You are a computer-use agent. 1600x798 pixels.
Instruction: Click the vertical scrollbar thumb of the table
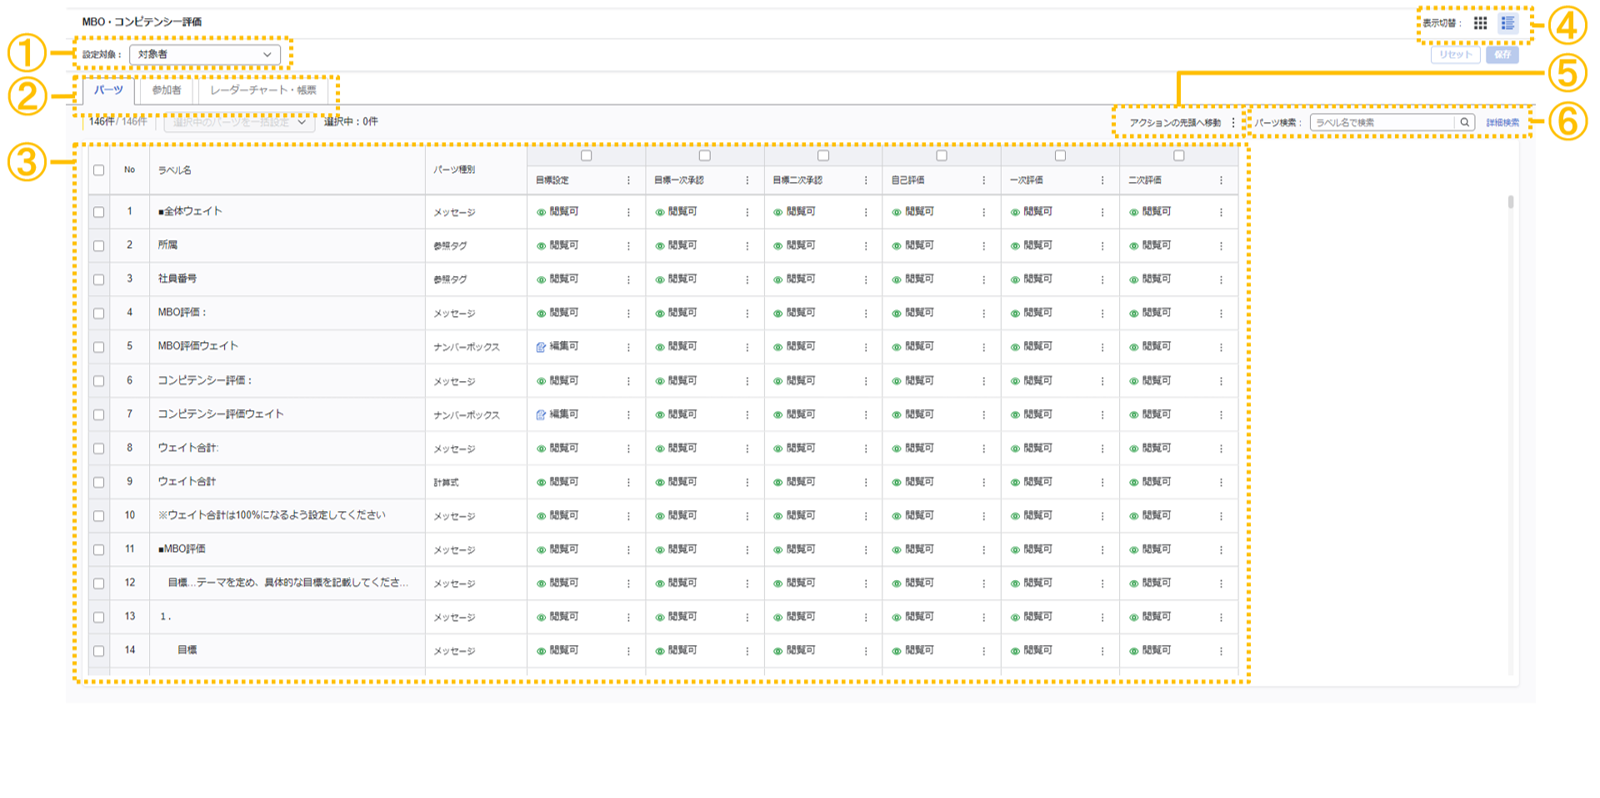(x=1510, y=202)
